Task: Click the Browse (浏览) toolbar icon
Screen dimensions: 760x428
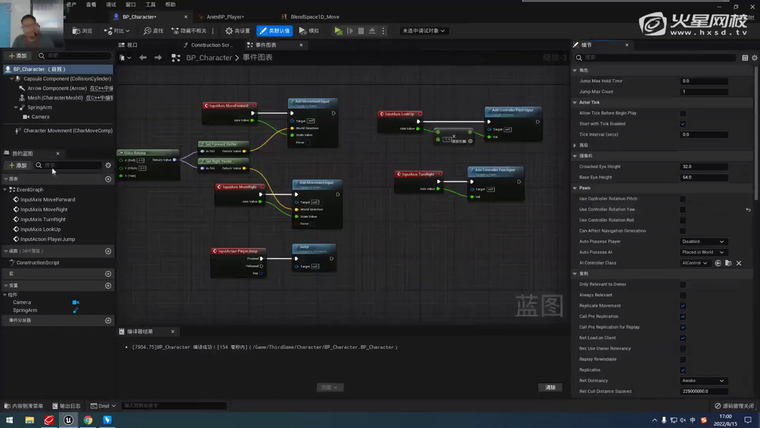Action: point(82,31)
